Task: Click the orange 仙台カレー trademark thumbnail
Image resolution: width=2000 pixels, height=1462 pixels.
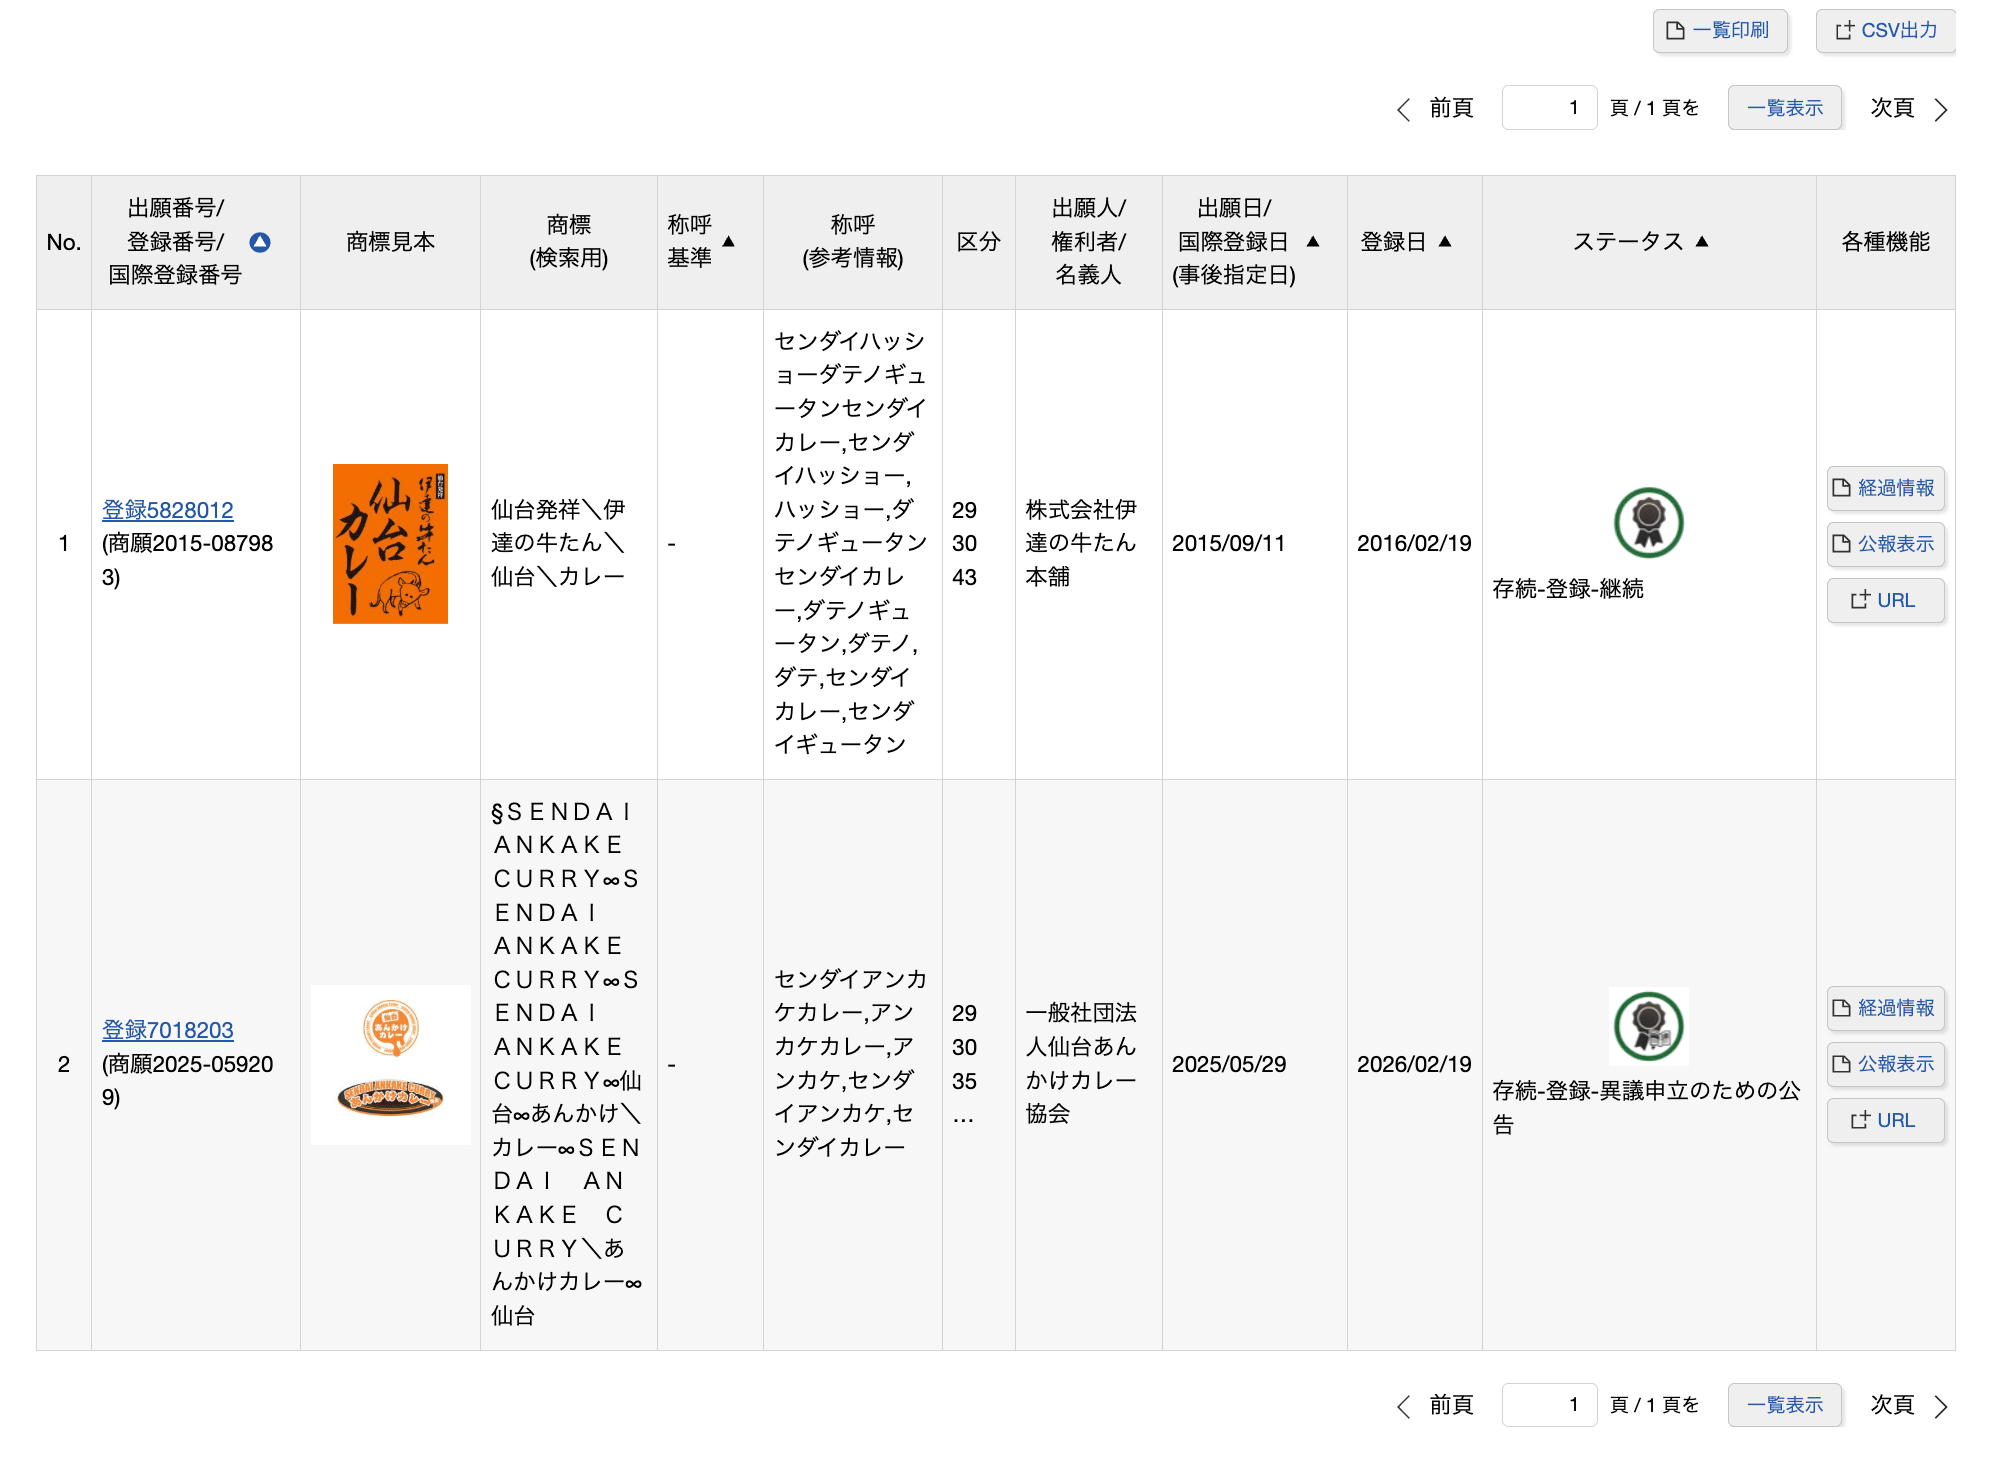Action: [x=390, y=544]
